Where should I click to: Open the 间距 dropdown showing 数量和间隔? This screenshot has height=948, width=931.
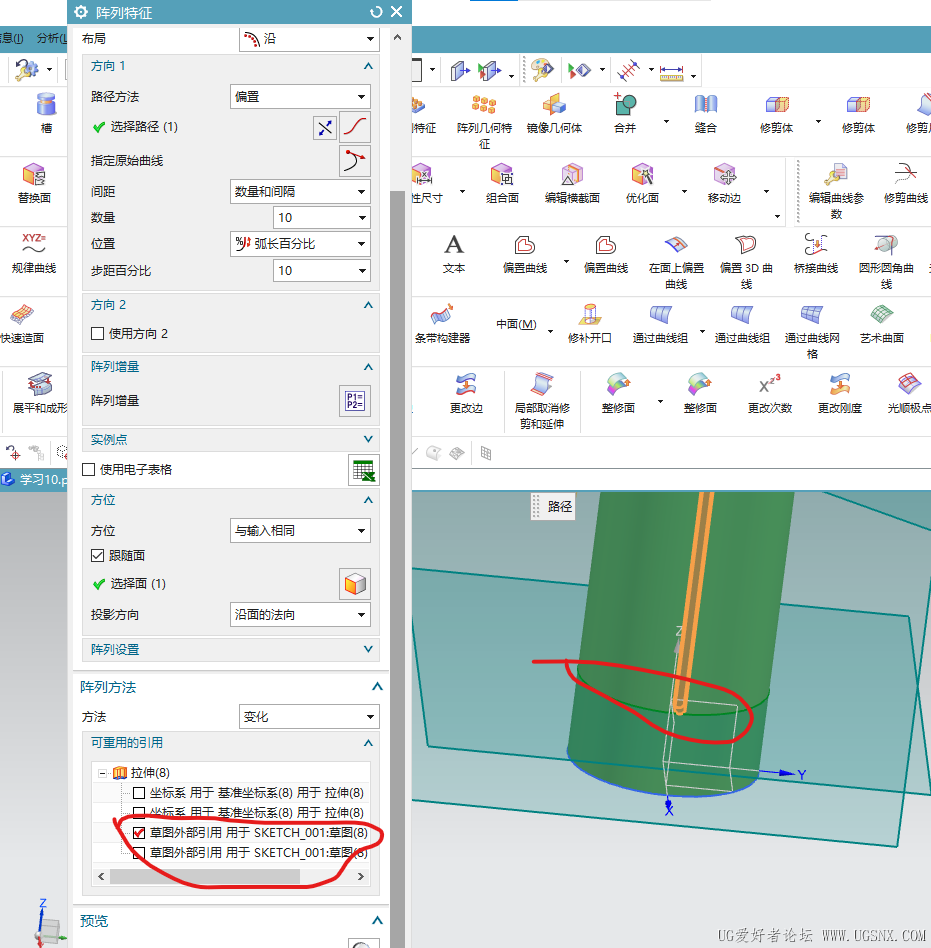point(300,192)
